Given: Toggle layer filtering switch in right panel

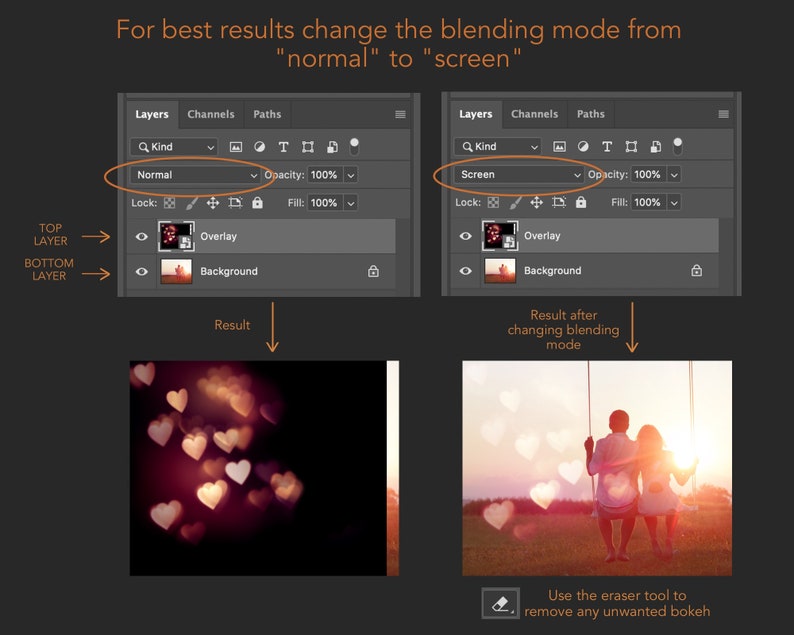Looking at the screenshot, I should 678,146.
